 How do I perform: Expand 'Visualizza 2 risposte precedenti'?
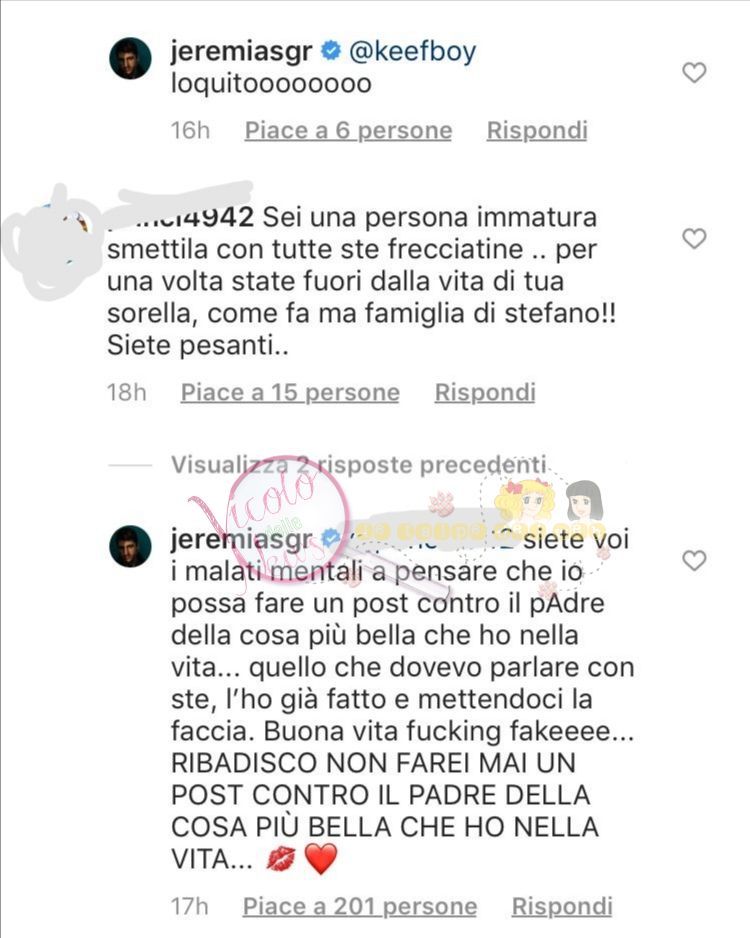click(x=359, y=465)
